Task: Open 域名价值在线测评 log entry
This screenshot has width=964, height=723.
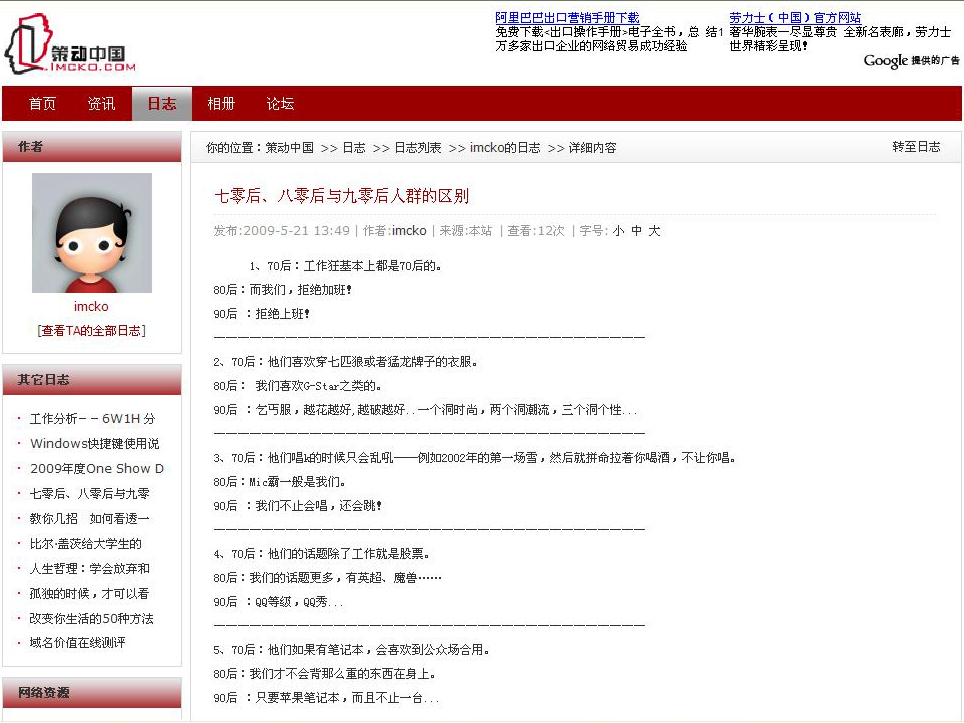Action: tap(77, 643)
